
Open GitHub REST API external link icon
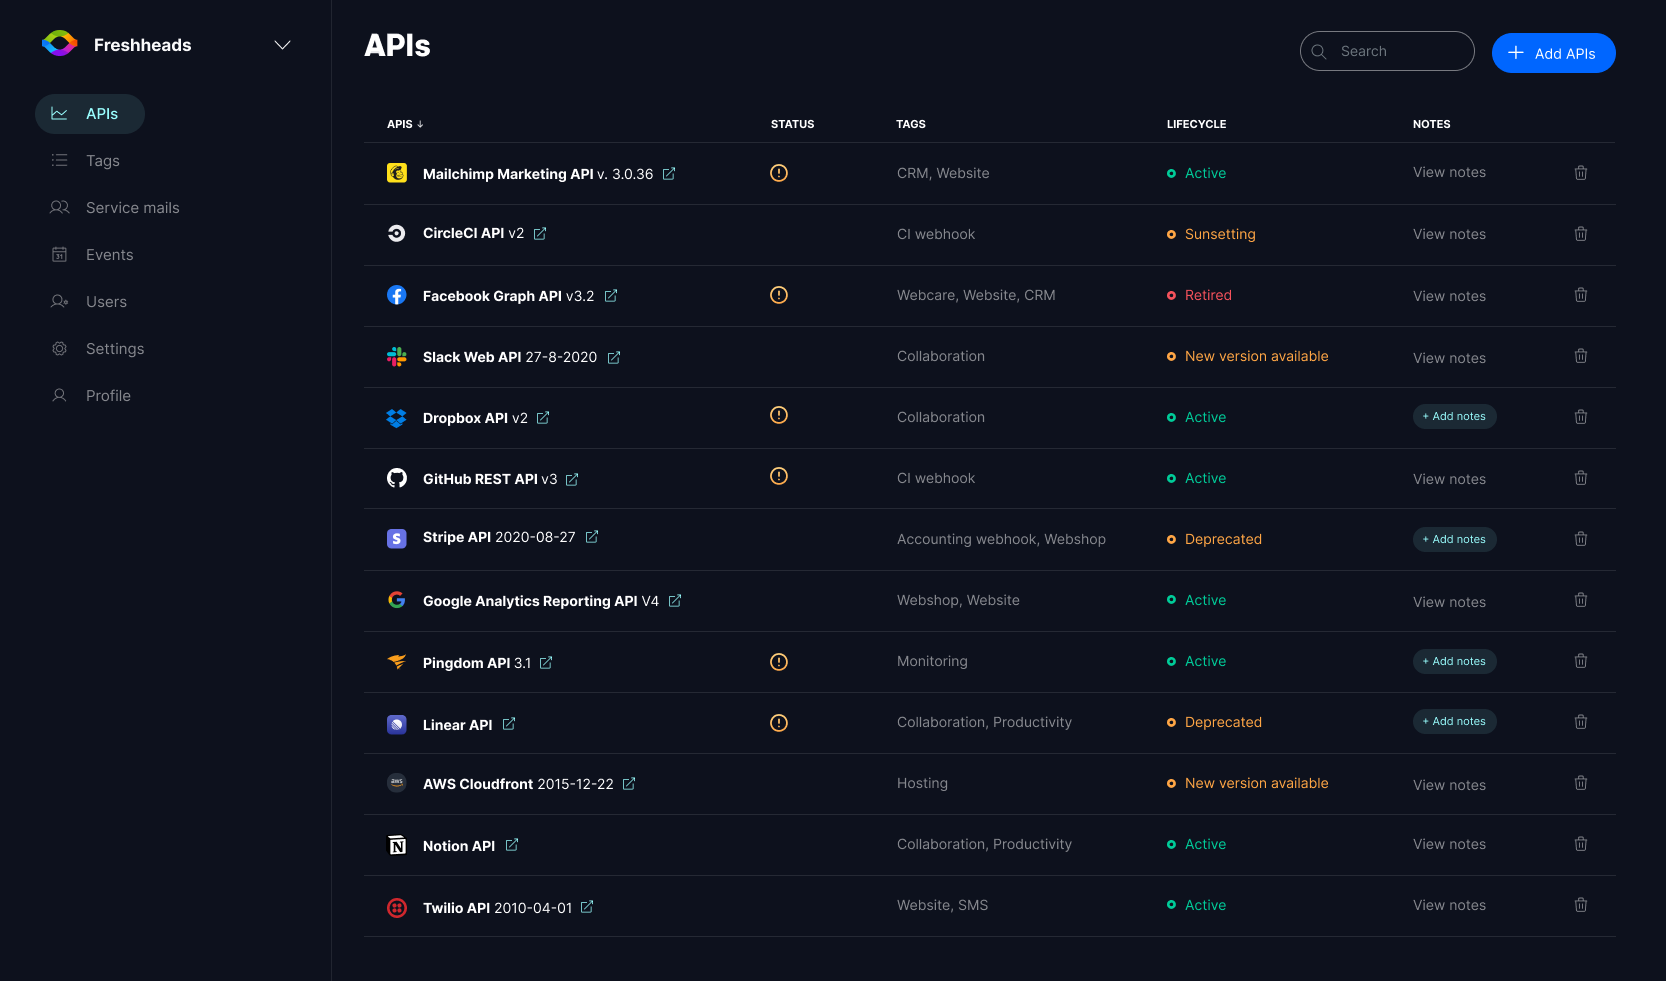point(572,479)
